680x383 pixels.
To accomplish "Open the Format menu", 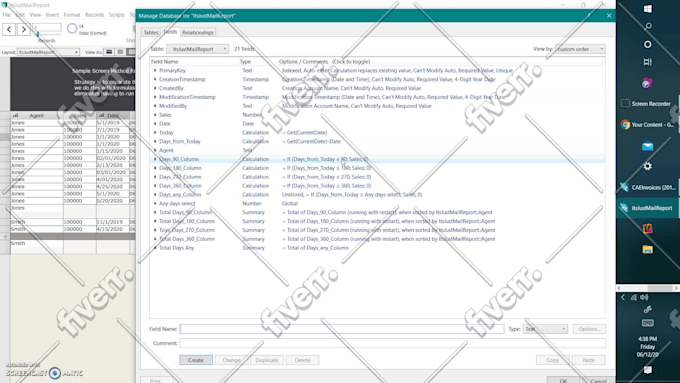I will click(x=72, y=15).
